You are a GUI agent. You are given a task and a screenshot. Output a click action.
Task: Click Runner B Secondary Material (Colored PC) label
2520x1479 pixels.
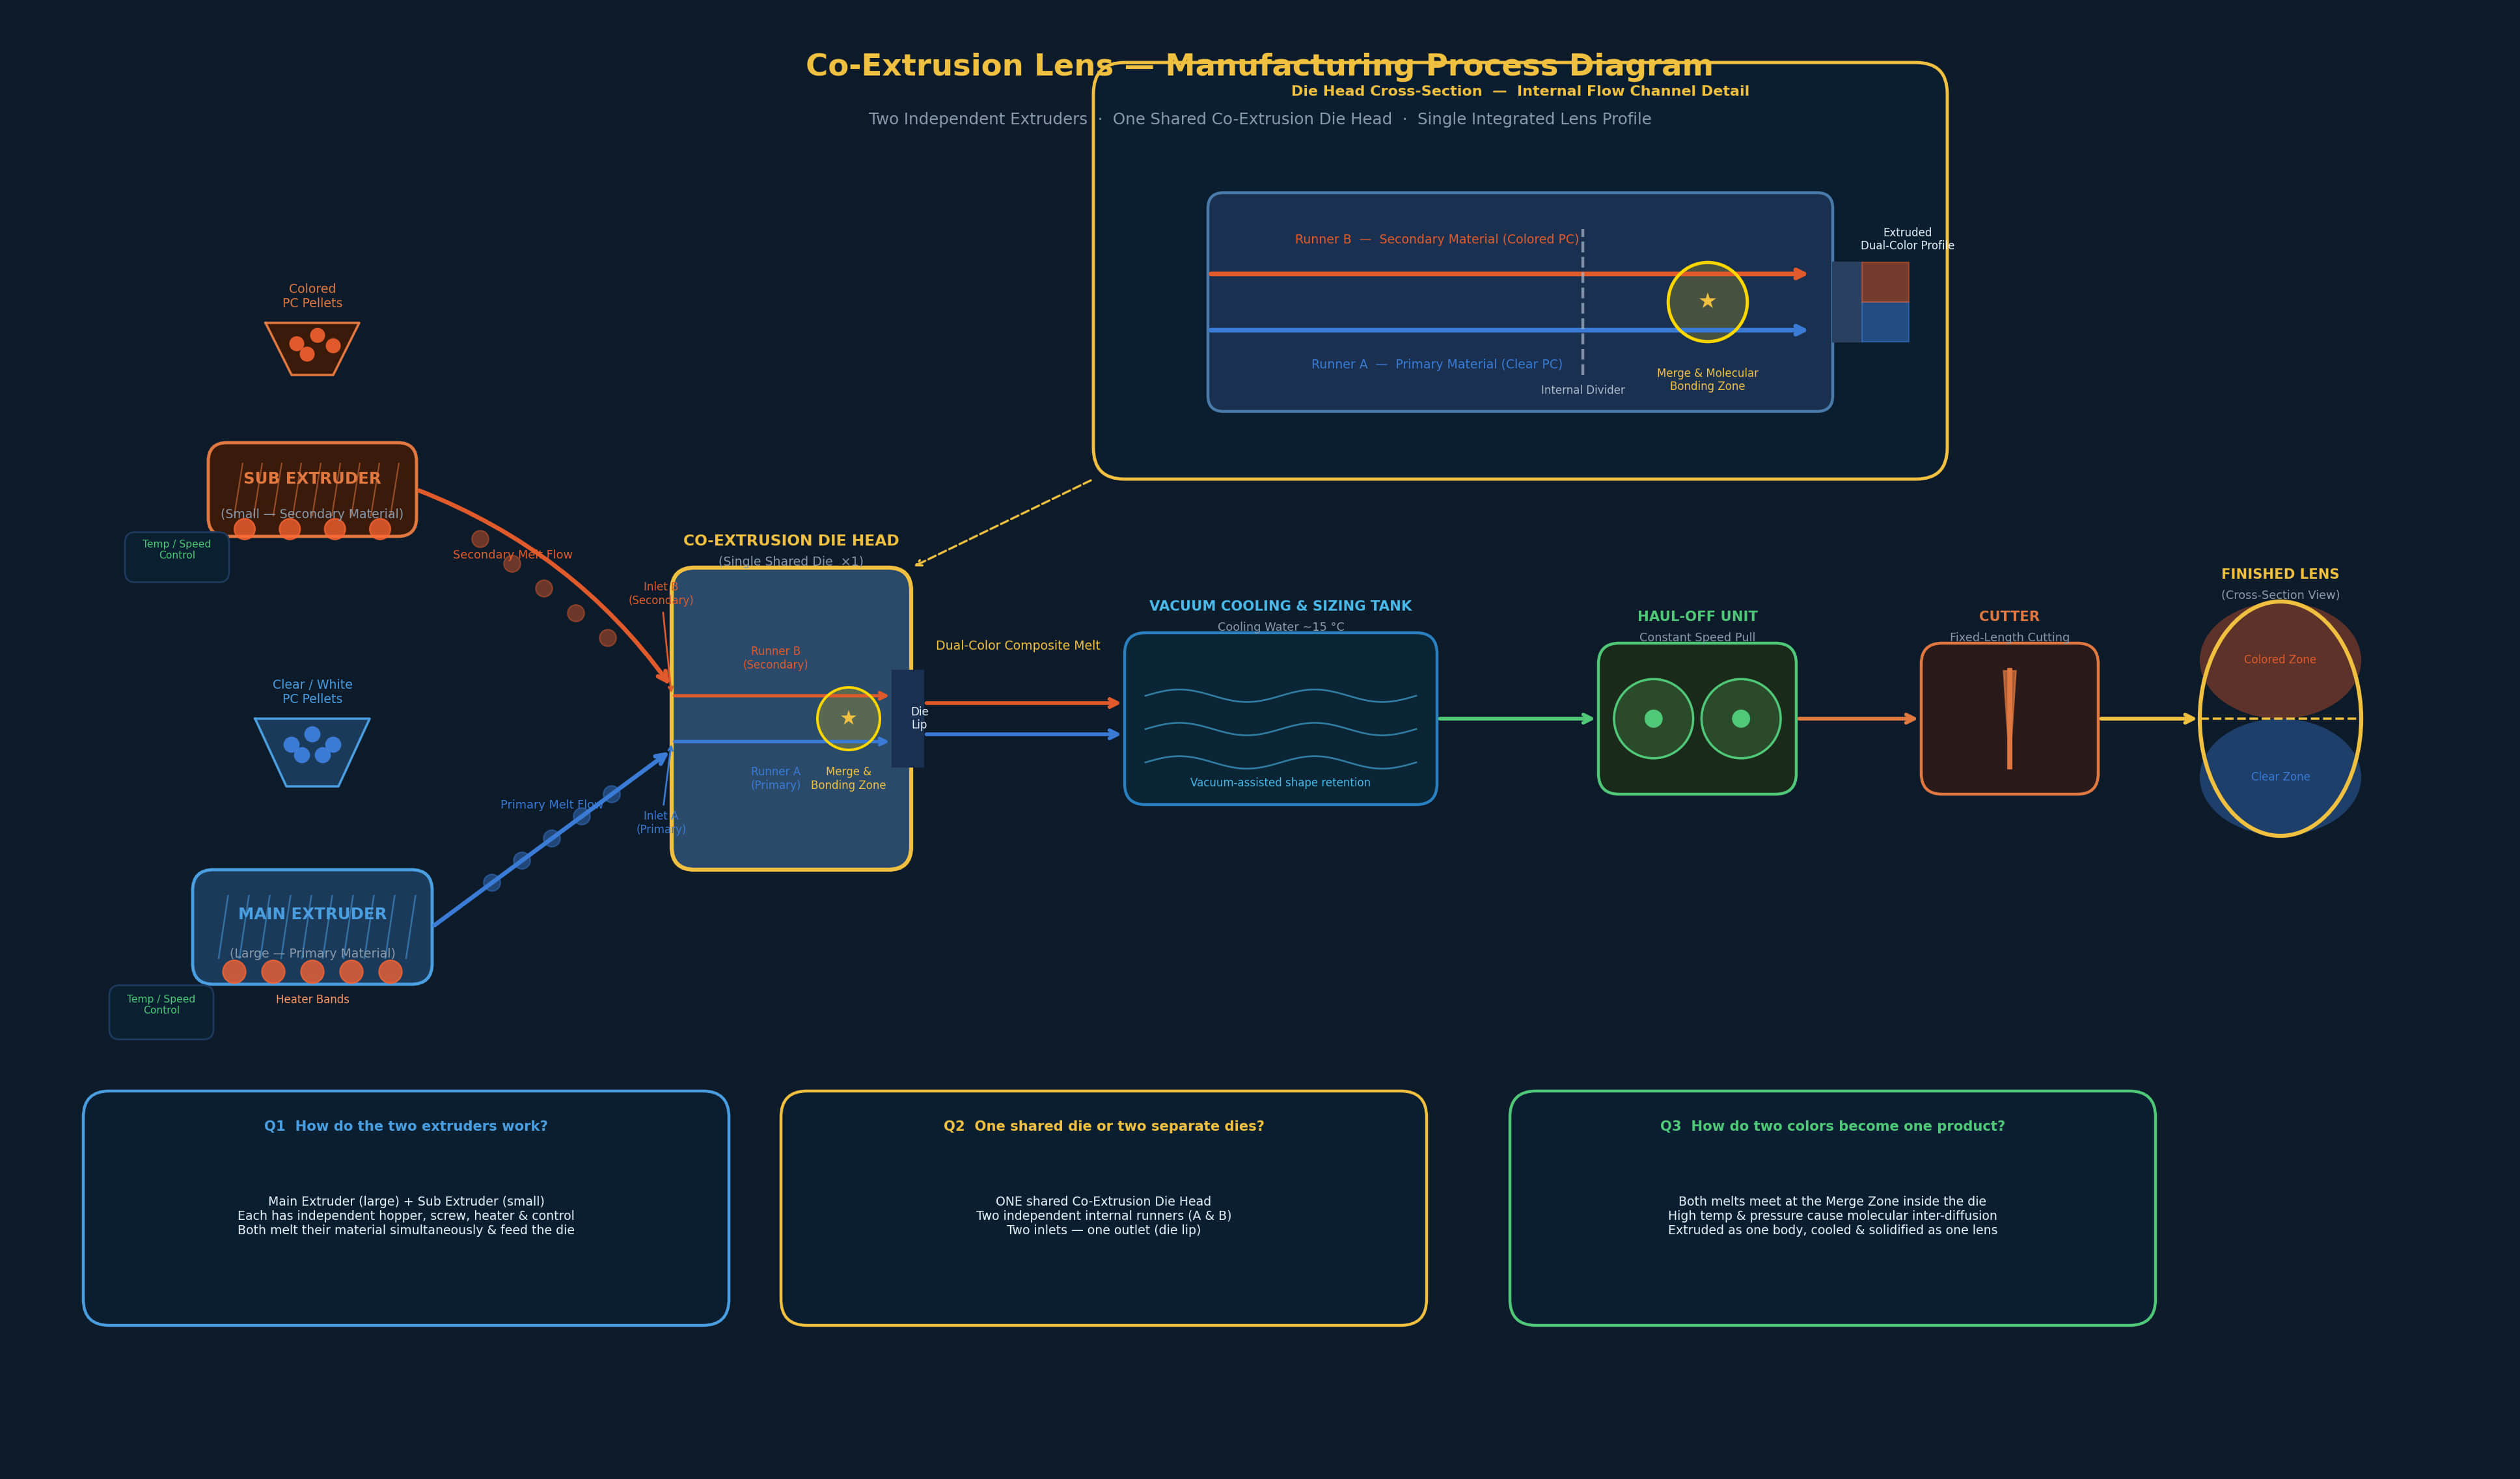click(x=1436, y=239)
